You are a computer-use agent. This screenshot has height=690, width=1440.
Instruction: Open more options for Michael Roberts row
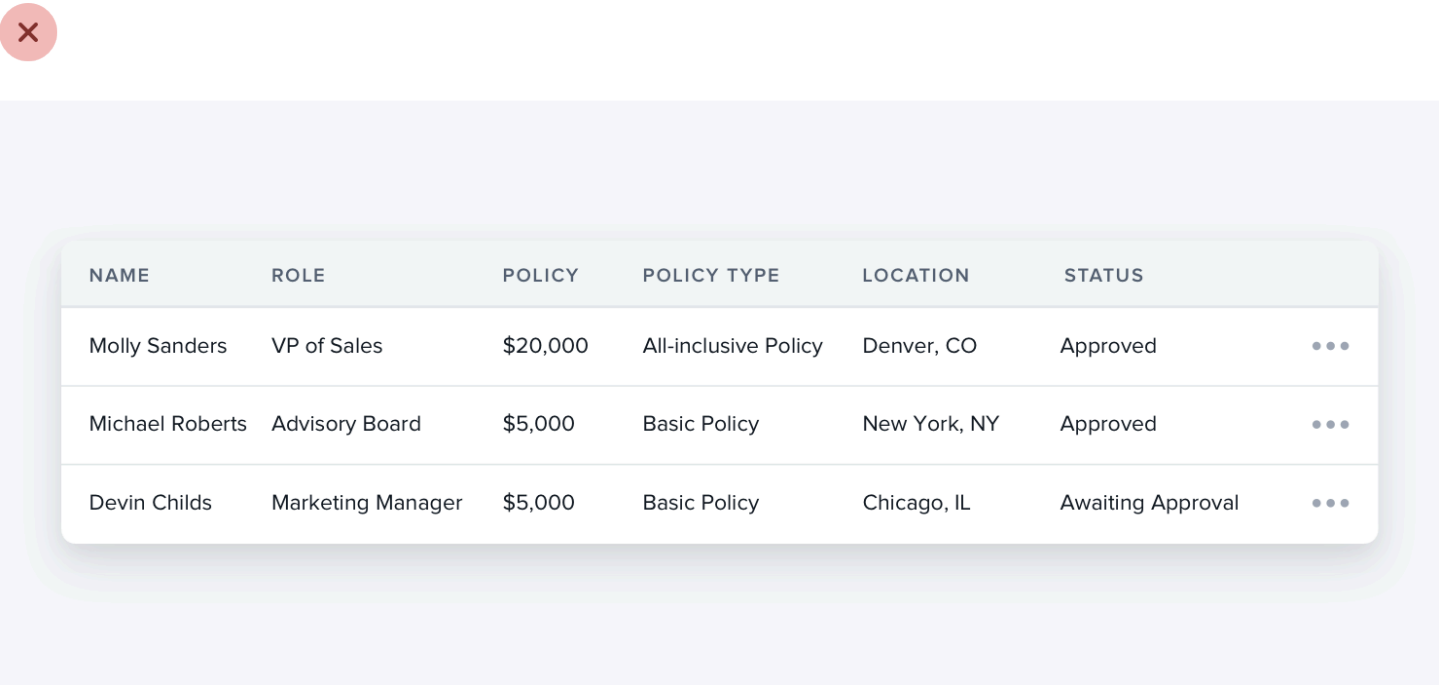1330,424
